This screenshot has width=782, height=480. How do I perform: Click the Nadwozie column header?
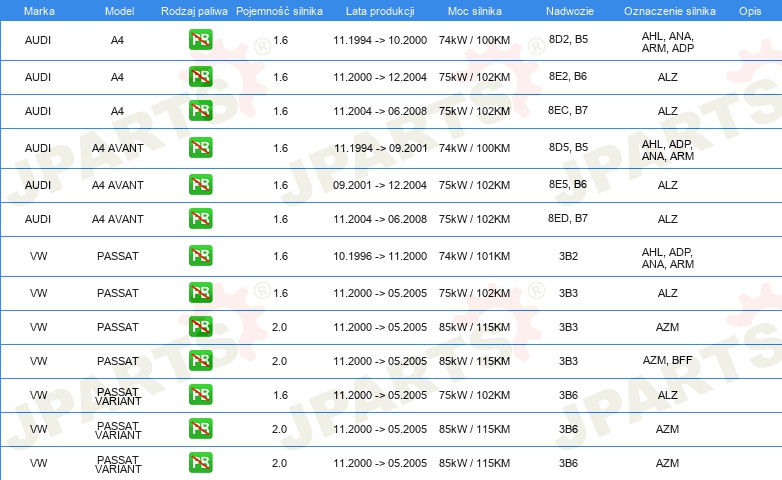point(570,11)
